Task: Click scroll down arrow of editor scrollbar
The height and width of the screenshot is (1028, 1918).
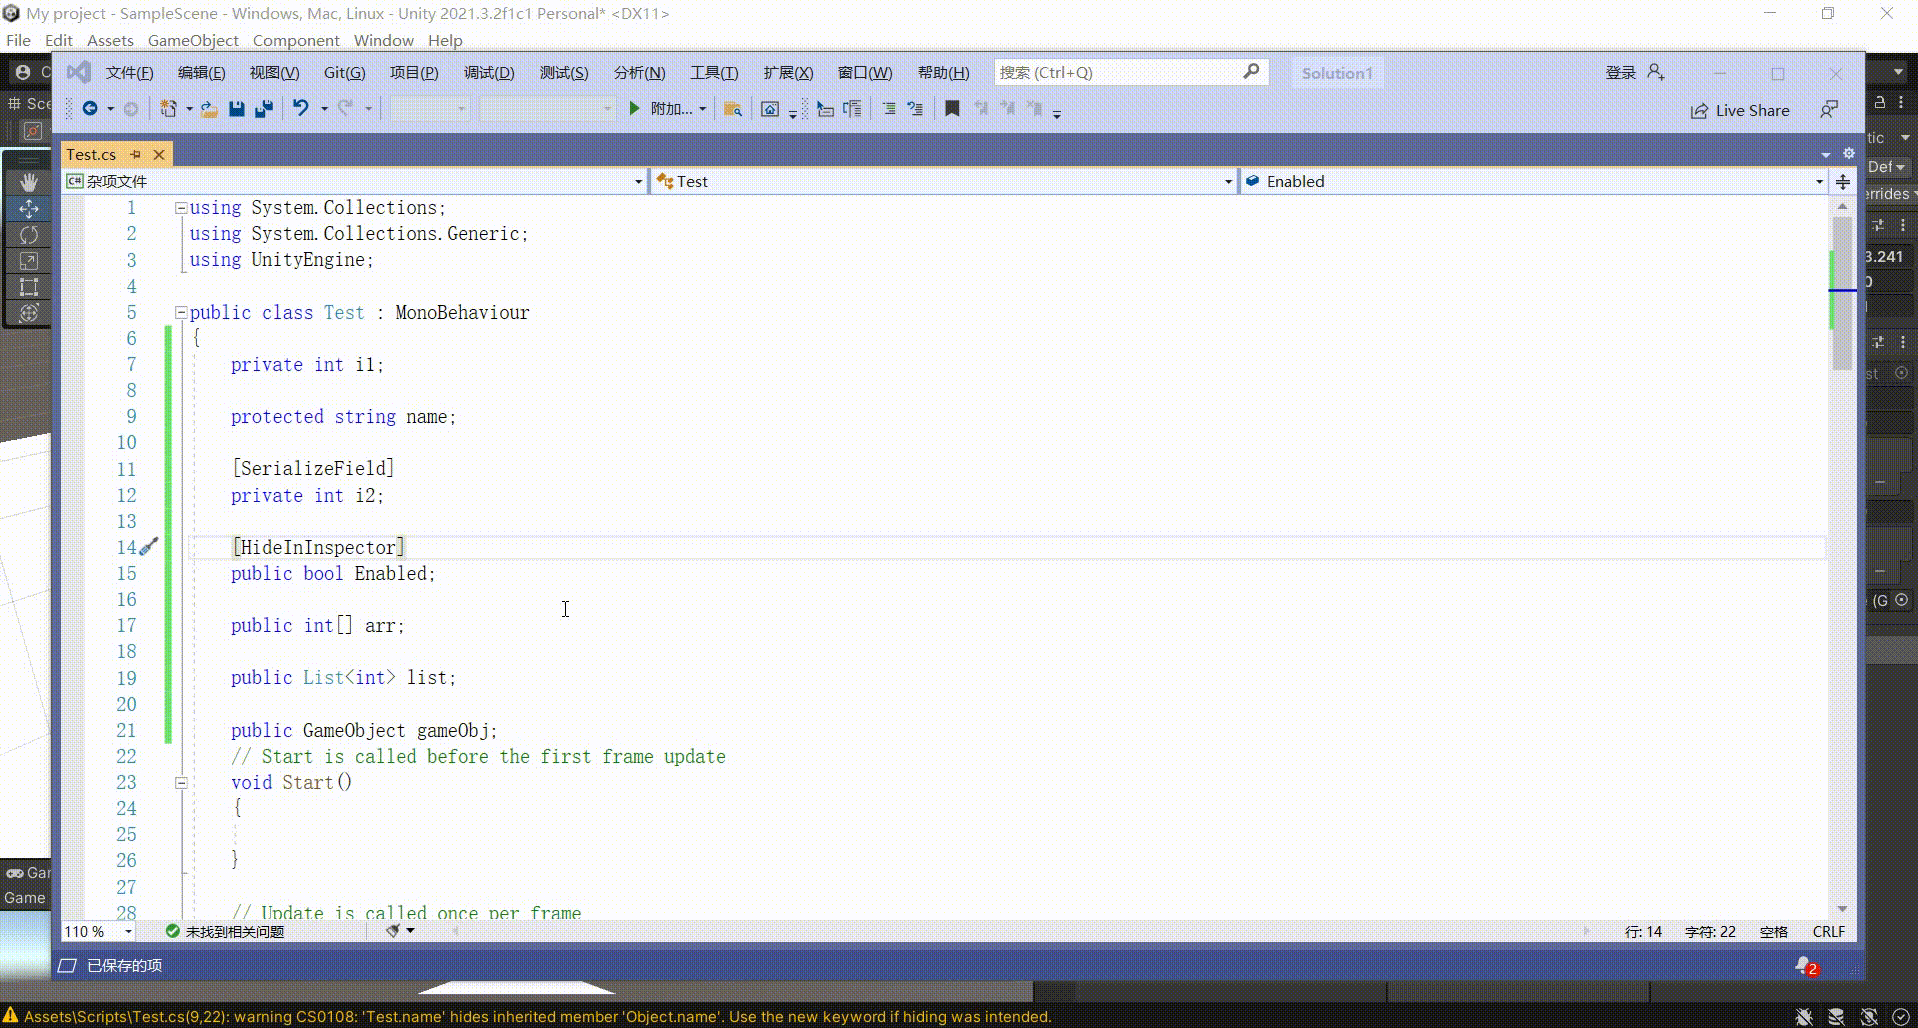Action: [x=1843, y=908]
